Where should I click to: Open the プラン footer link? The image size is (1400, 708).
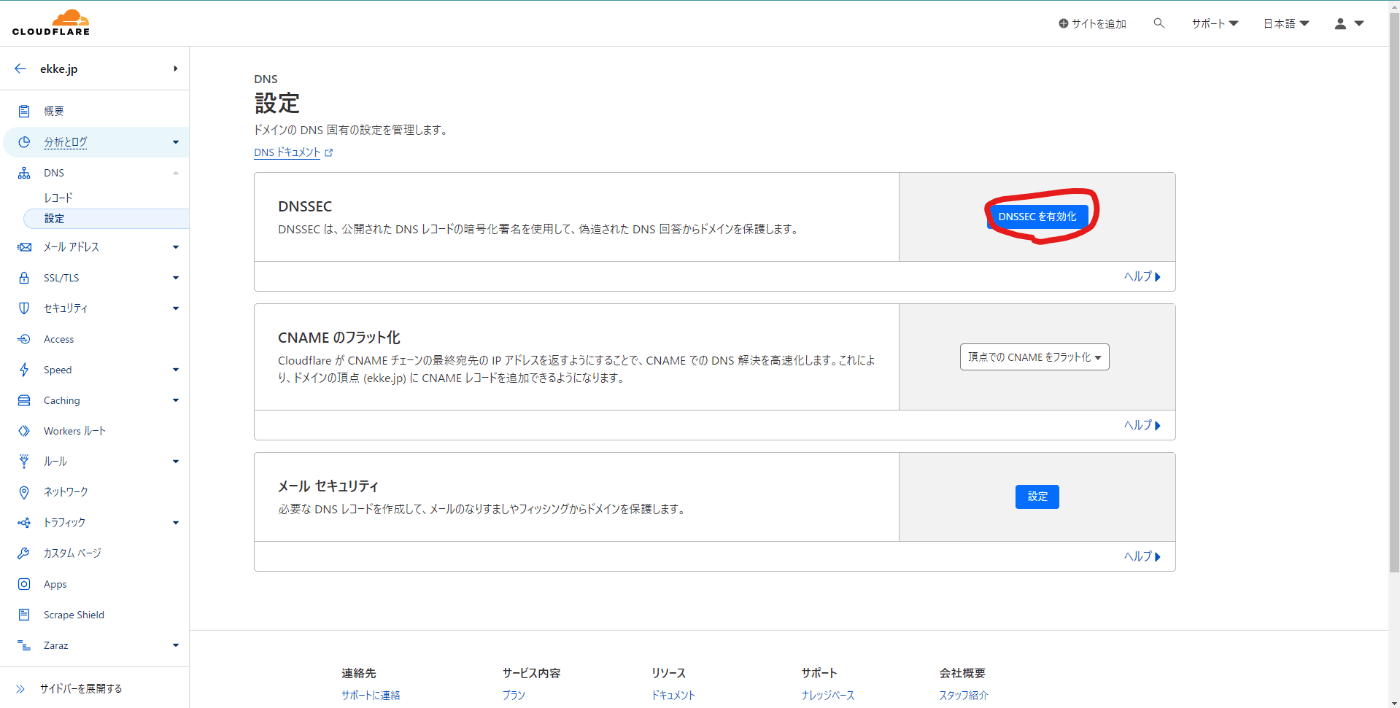514,695
